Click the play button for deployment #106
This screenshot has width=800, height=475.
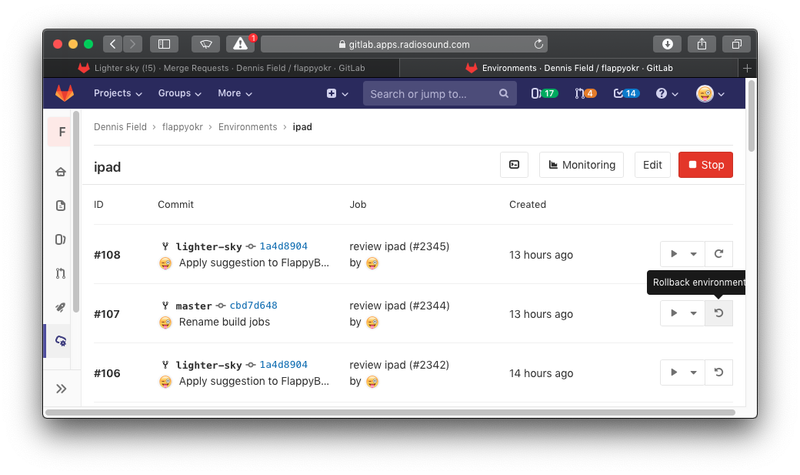point(674,373)
